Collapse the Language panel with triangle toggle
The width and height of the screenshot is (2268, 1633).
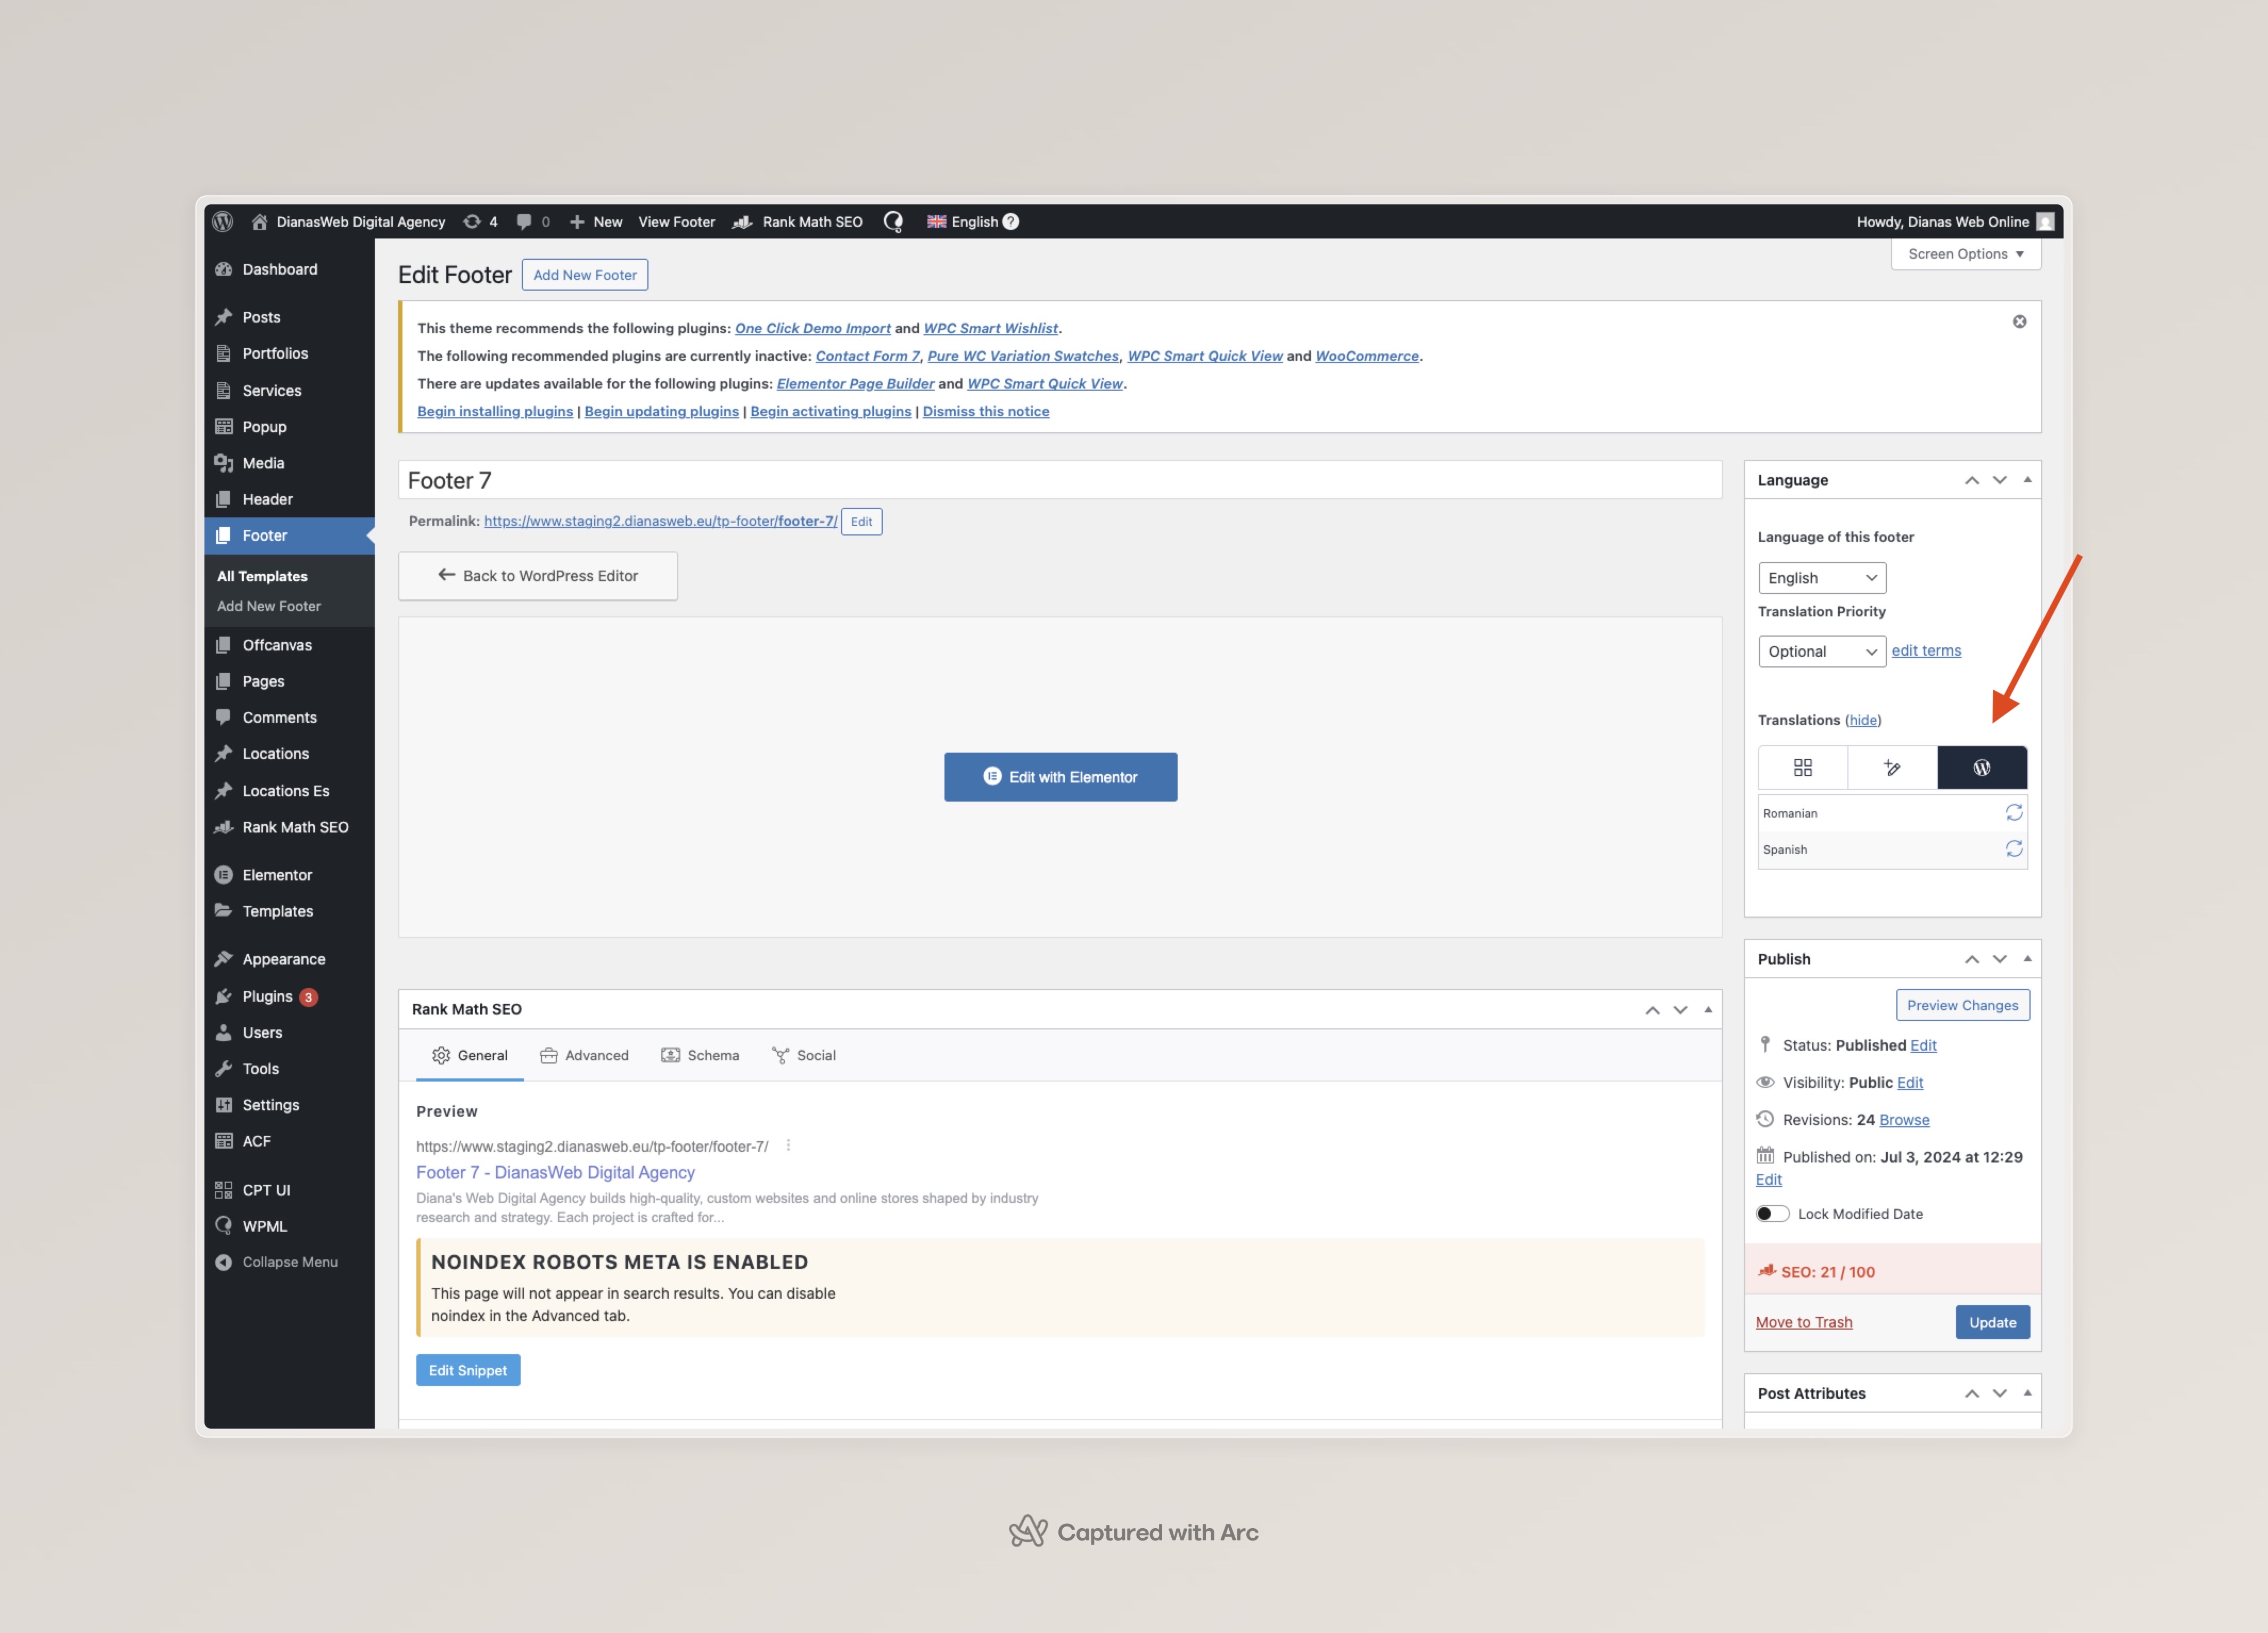2027,479
